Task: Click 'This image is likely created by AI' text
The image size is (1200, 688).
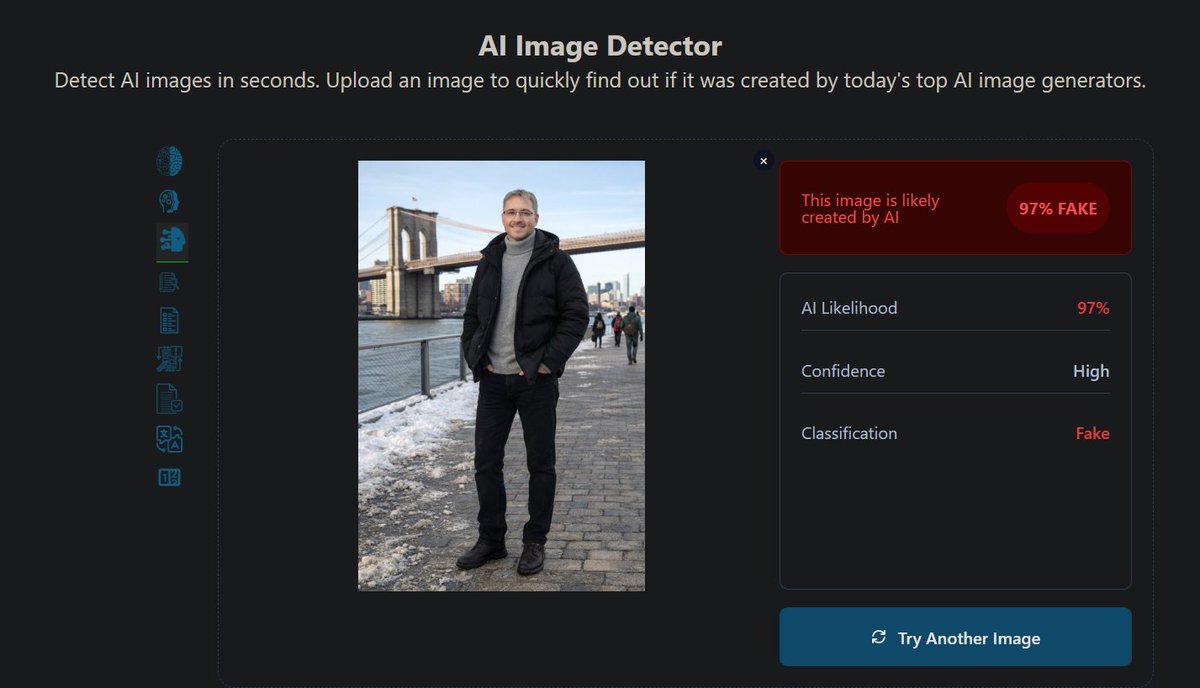Action: pyautogui.click(x=870, y=208)
